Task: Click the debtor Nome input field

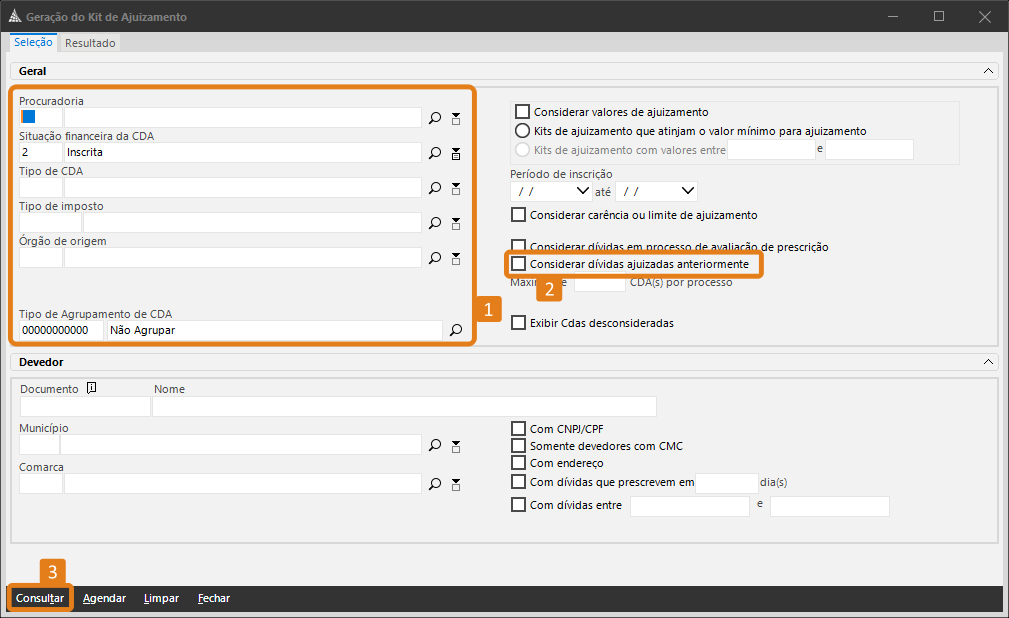Action: click(x=404, y=406)
